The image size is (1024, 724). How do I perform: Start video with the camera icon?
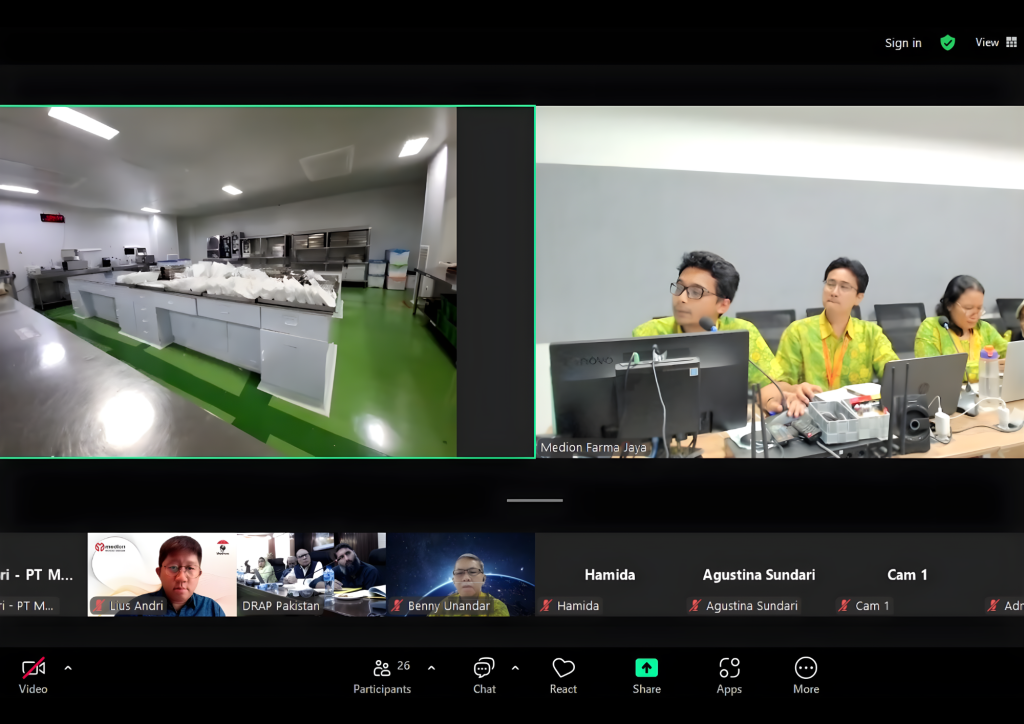(x=33, y=668)
